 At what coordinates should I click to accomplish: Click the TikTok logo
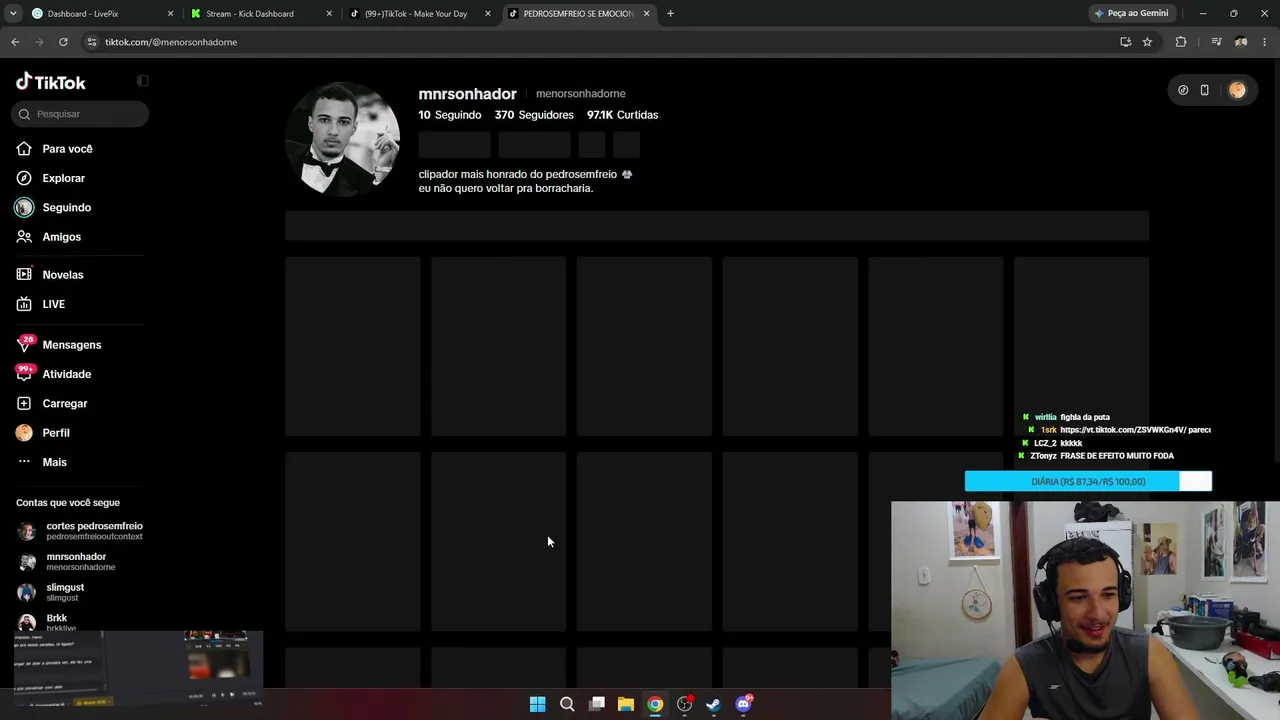click(x=51, y=82)
